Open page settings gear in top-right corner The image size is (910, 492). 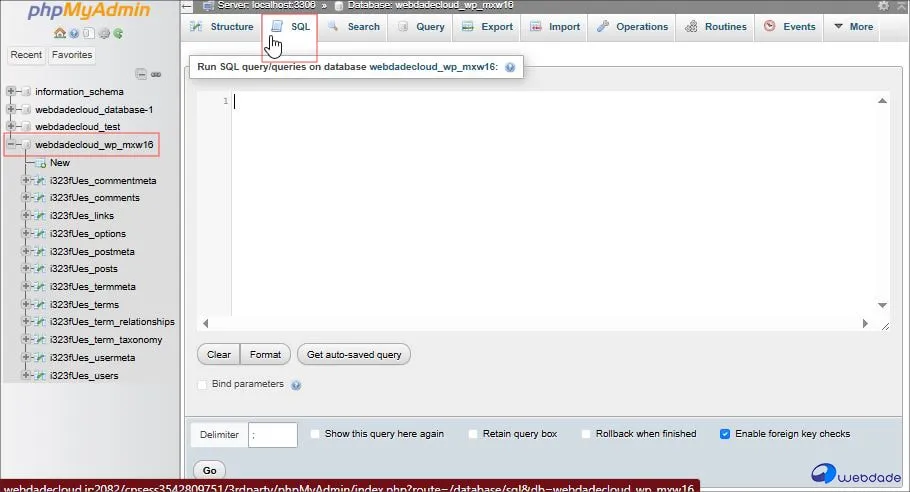pyautogui.click(x=883, y=5)
